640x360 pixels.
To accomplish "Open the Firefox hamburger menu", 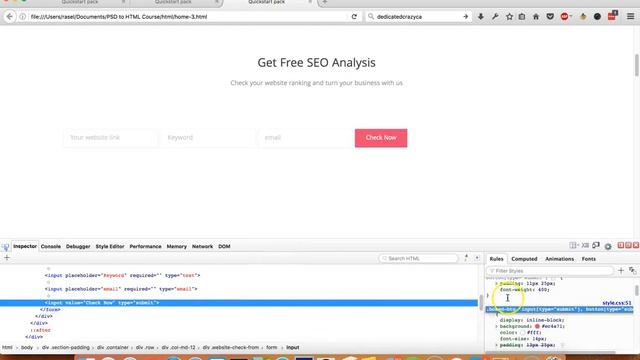I will (x=631, y=17).
